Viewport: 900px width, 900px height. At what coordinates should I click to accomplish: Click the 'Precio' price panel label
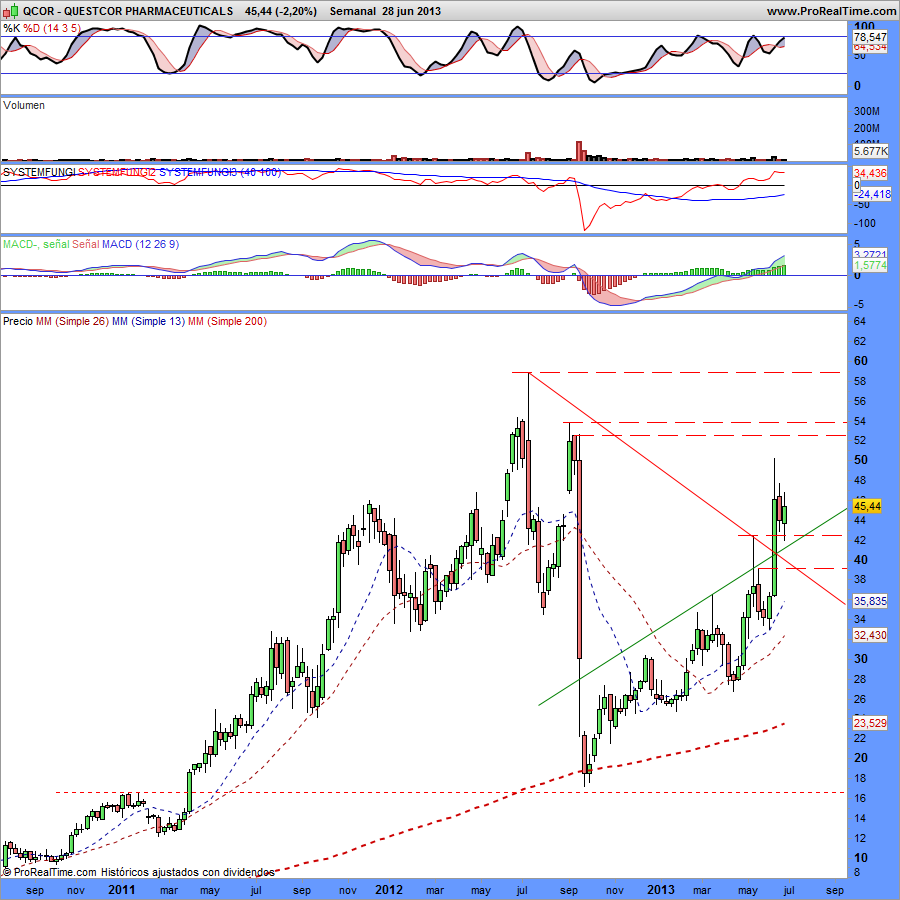pyautogui.click(x=18, y=321)
